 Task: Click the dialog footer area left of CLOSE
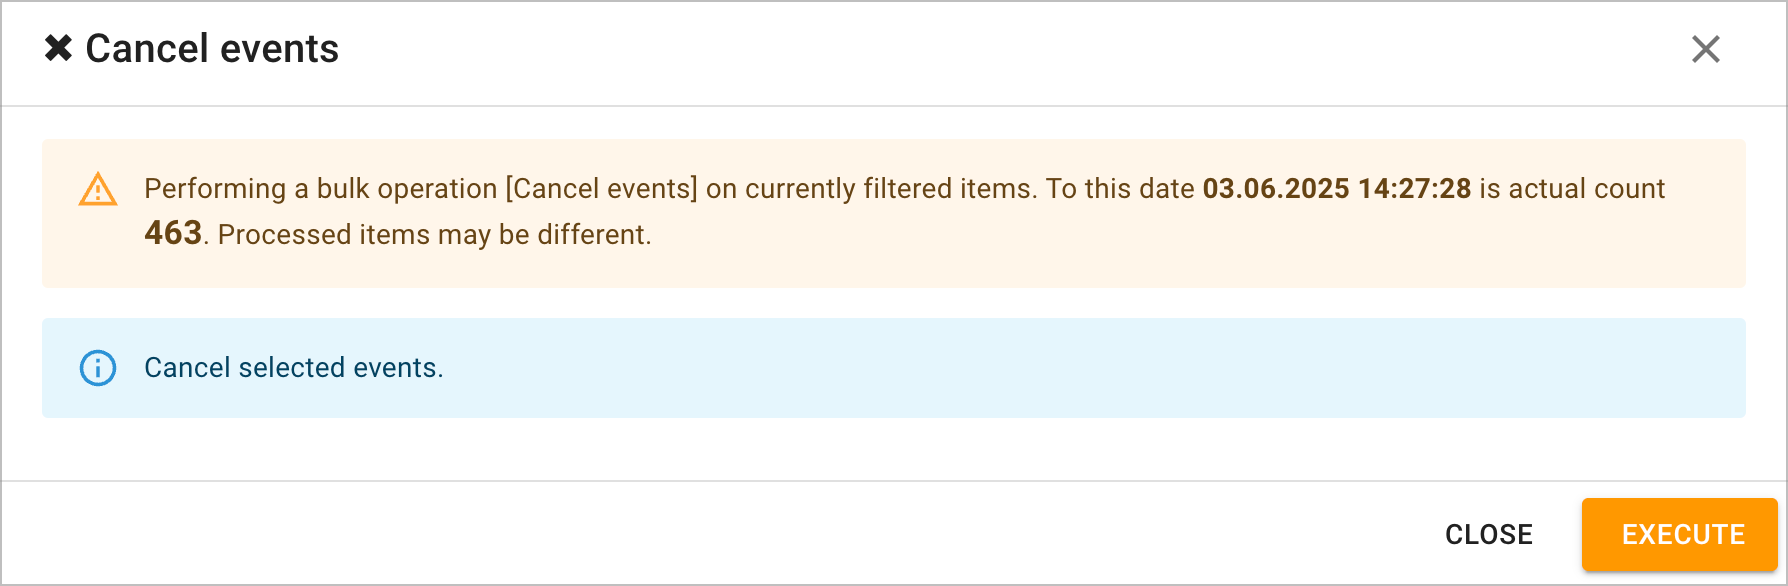700,533
